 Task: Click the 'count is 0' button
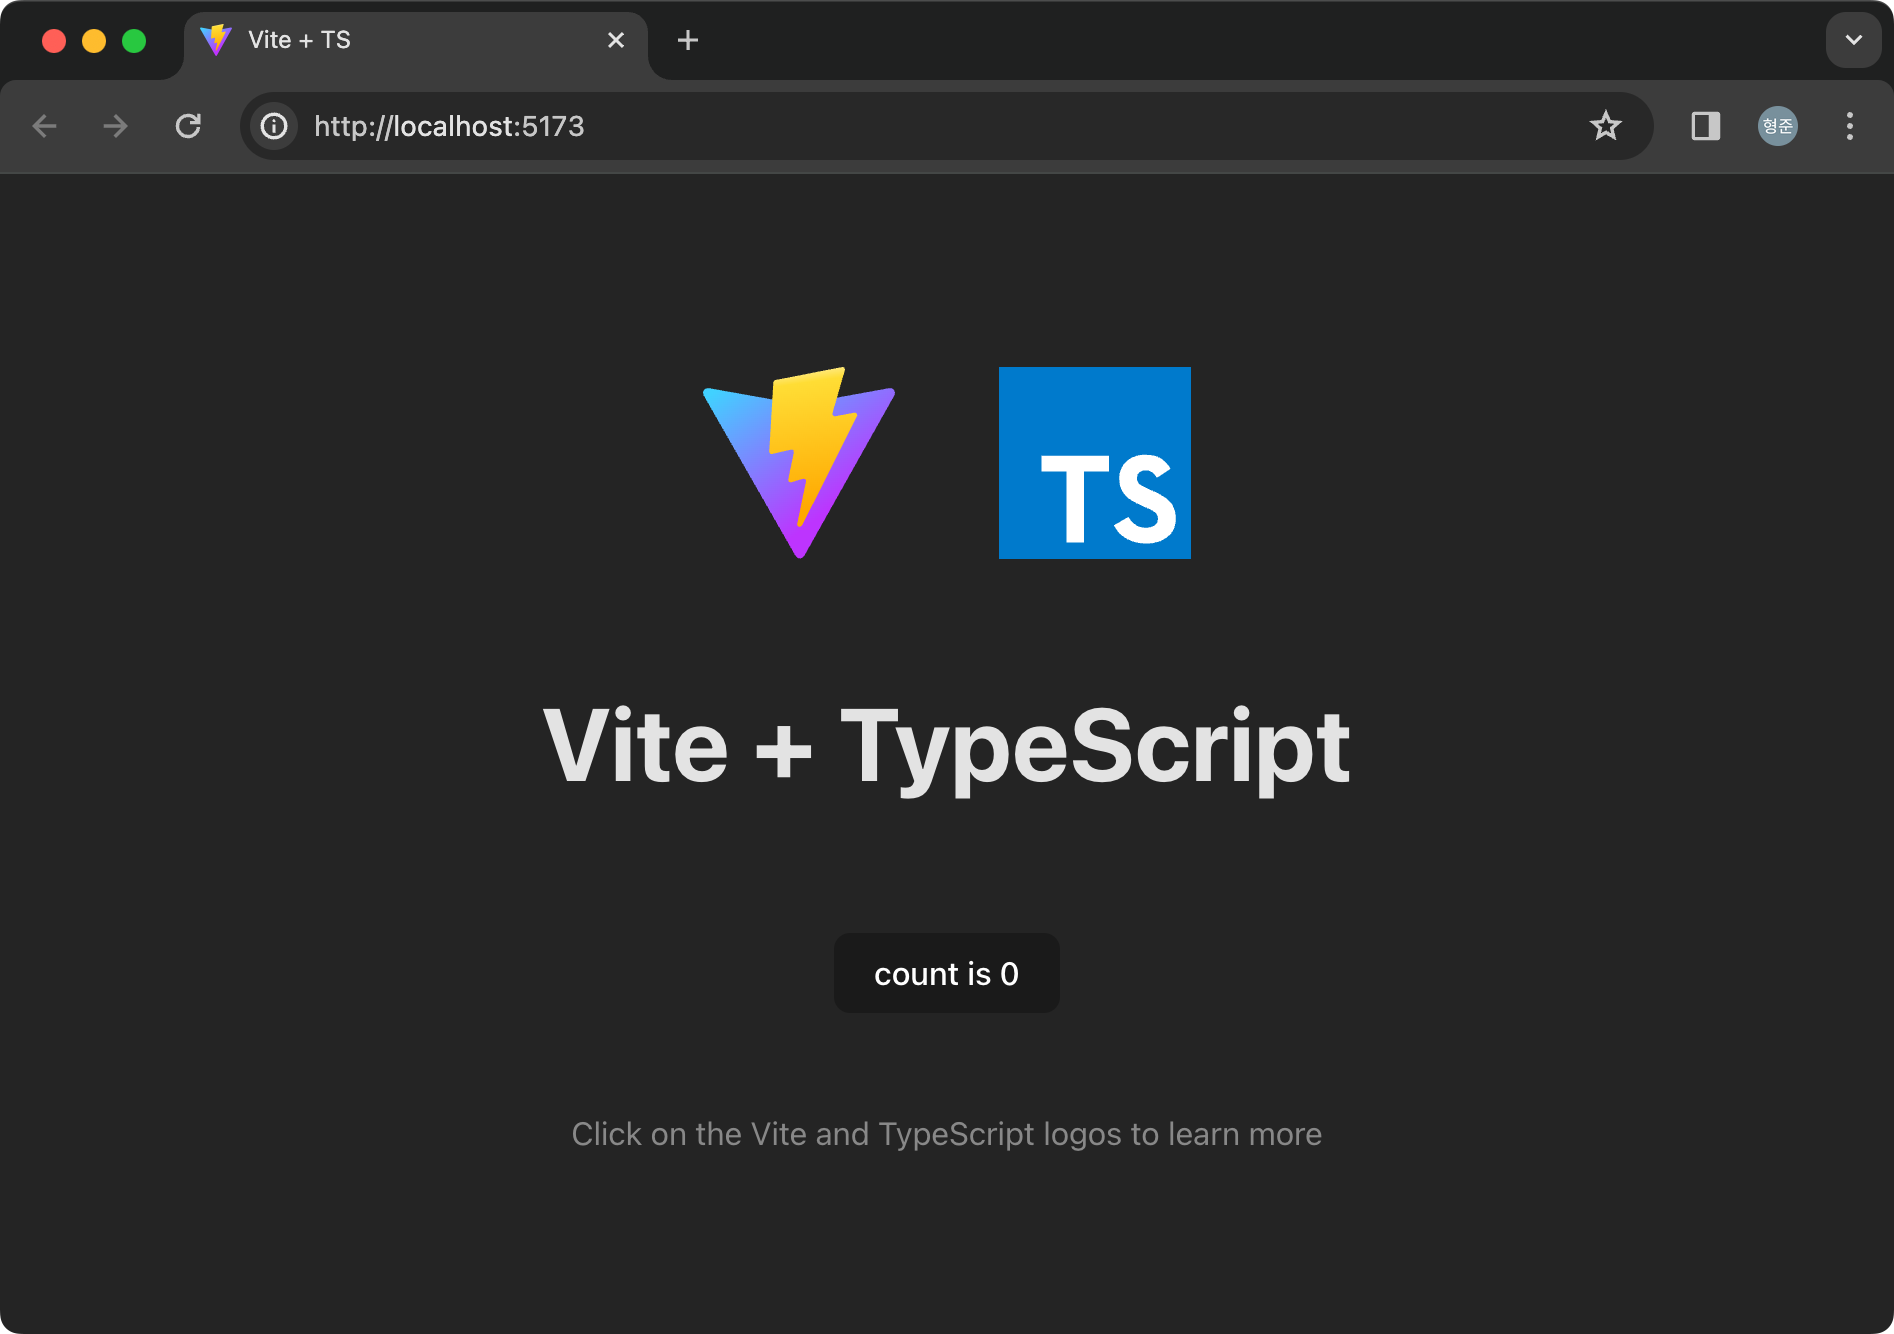pos(947,973)
